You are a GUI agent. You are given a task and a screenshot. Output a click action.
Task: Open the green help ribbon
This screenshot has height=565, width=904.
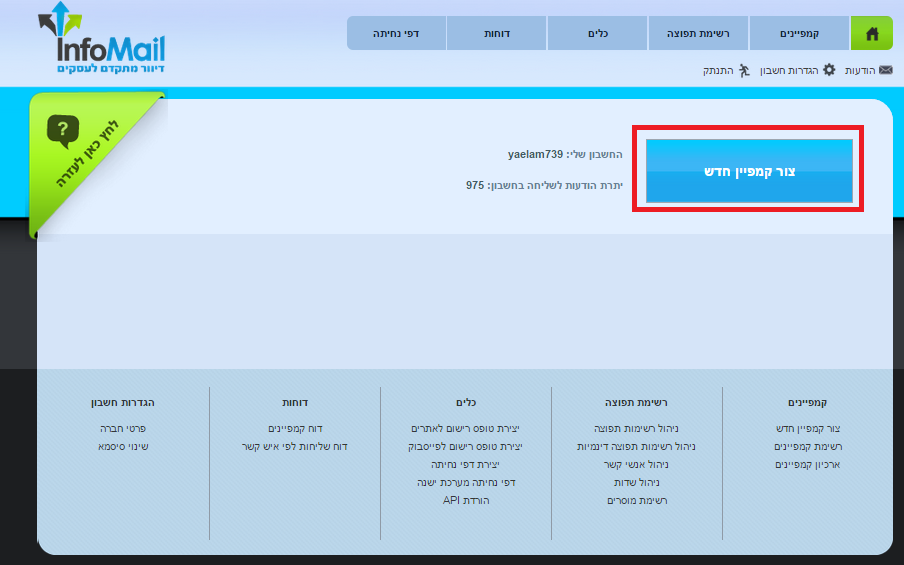pyautogui.click(x=86, y=148)
